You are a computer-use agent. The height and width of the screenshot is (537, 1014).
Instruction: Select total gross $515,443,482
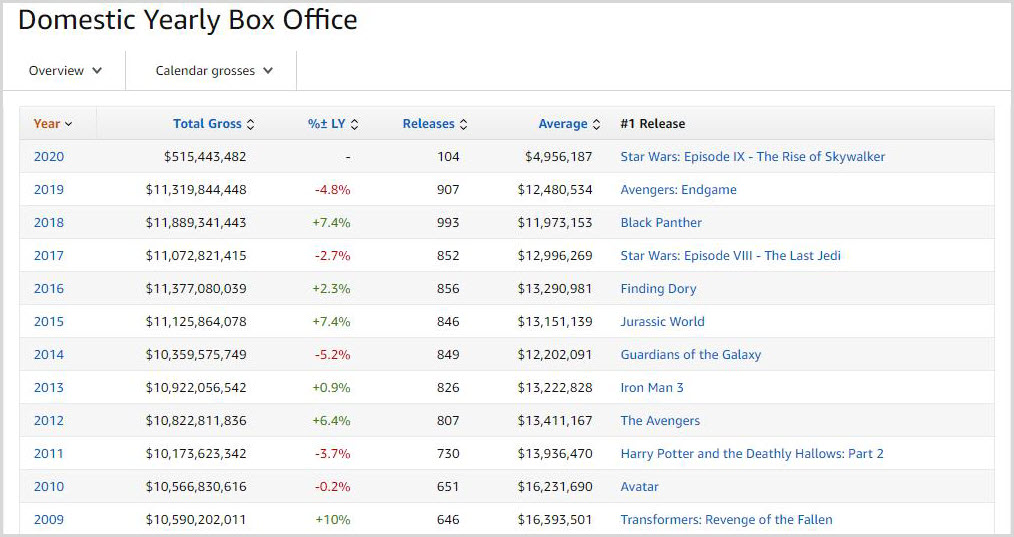point(205,157)
